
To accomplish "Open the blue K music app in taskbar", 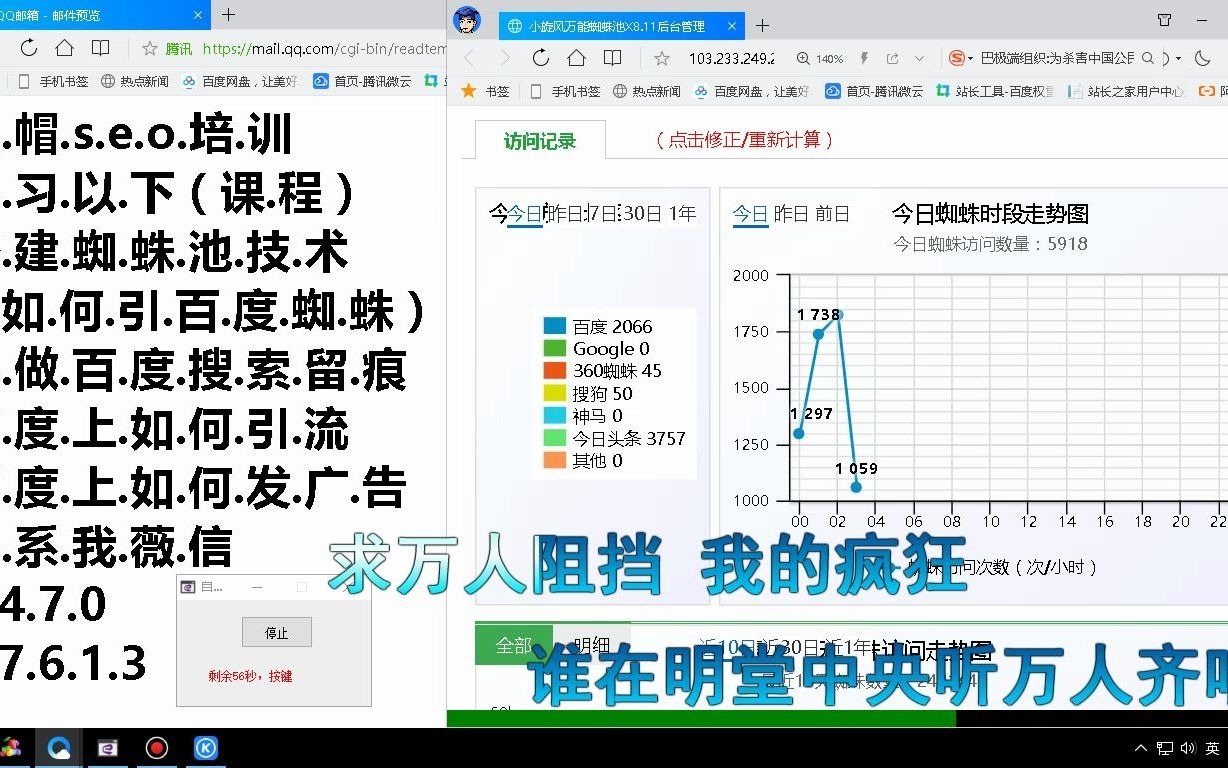I will click(205, 748).
